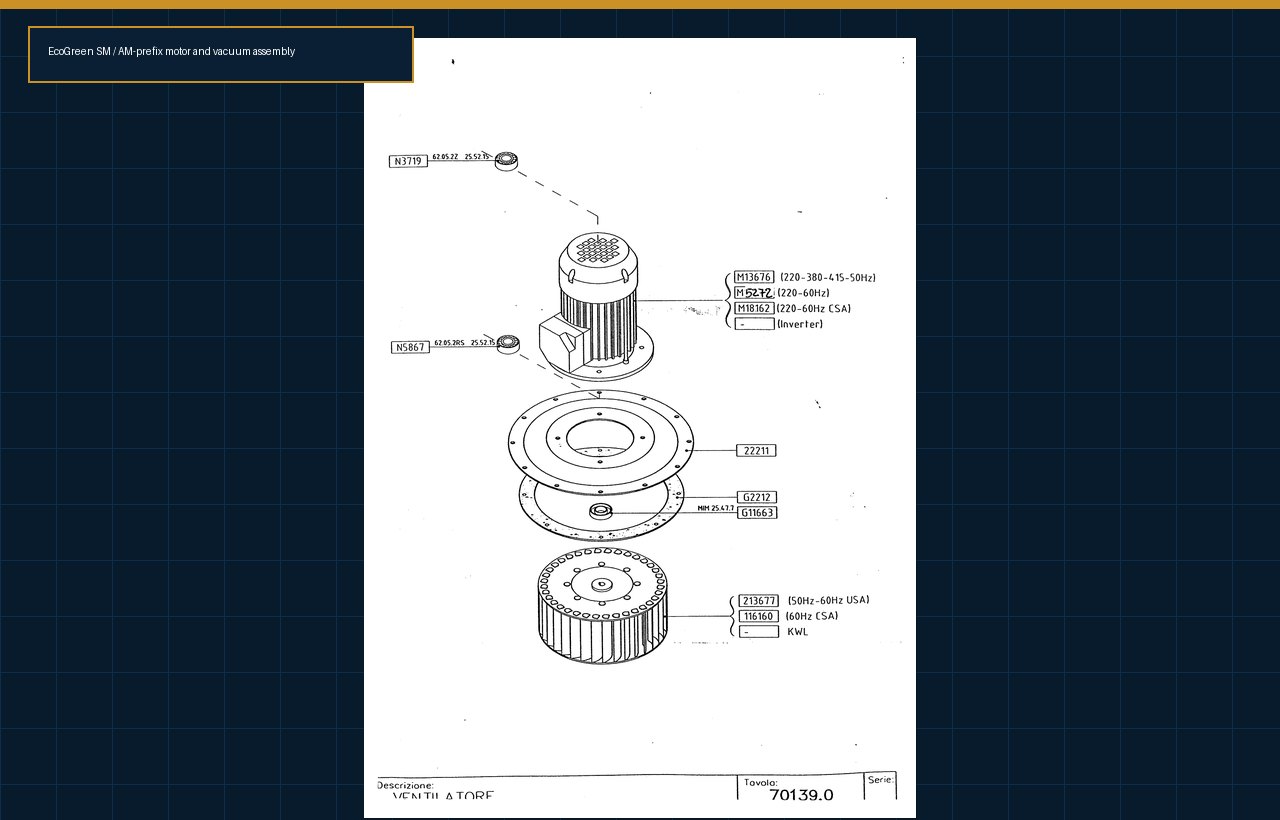1280x820 pixels.
Task: Click the KWL label text
Action: coord(797,632)
